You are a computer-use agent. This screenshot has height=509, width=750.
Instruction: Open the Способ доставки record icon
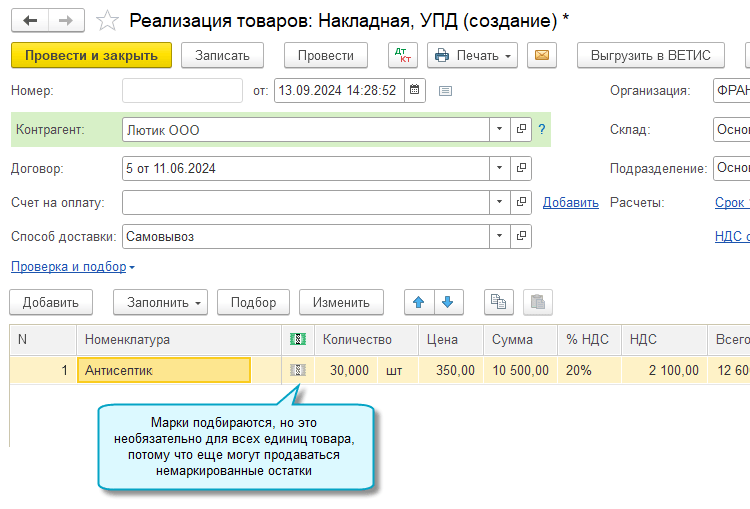coord(521,236)
